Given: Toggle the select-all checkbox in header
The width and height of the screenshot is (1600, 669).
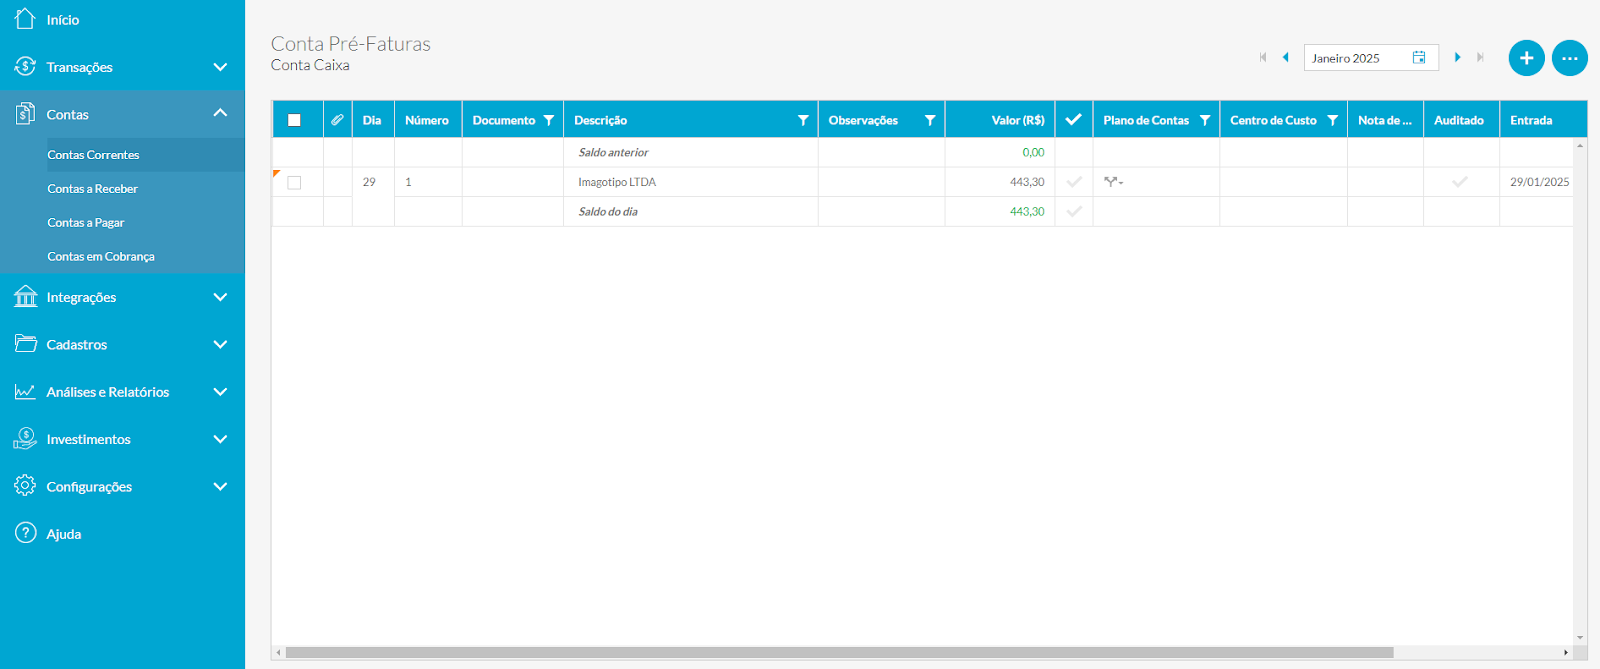Looking at the screenshot, I should pyautogui.click(x=294, y=120).
